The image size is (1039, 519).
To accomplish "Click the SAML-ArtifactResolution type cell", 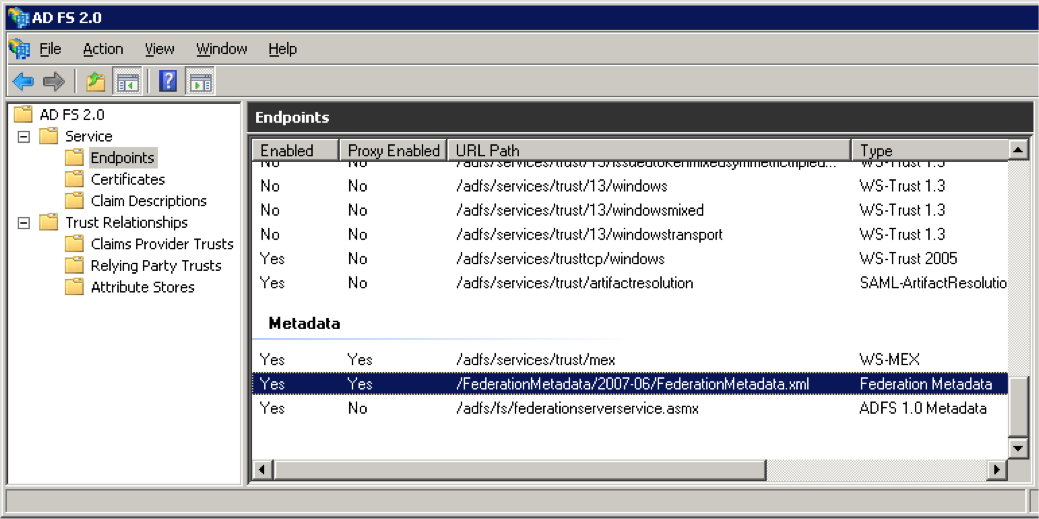I will tap(933, 283).
